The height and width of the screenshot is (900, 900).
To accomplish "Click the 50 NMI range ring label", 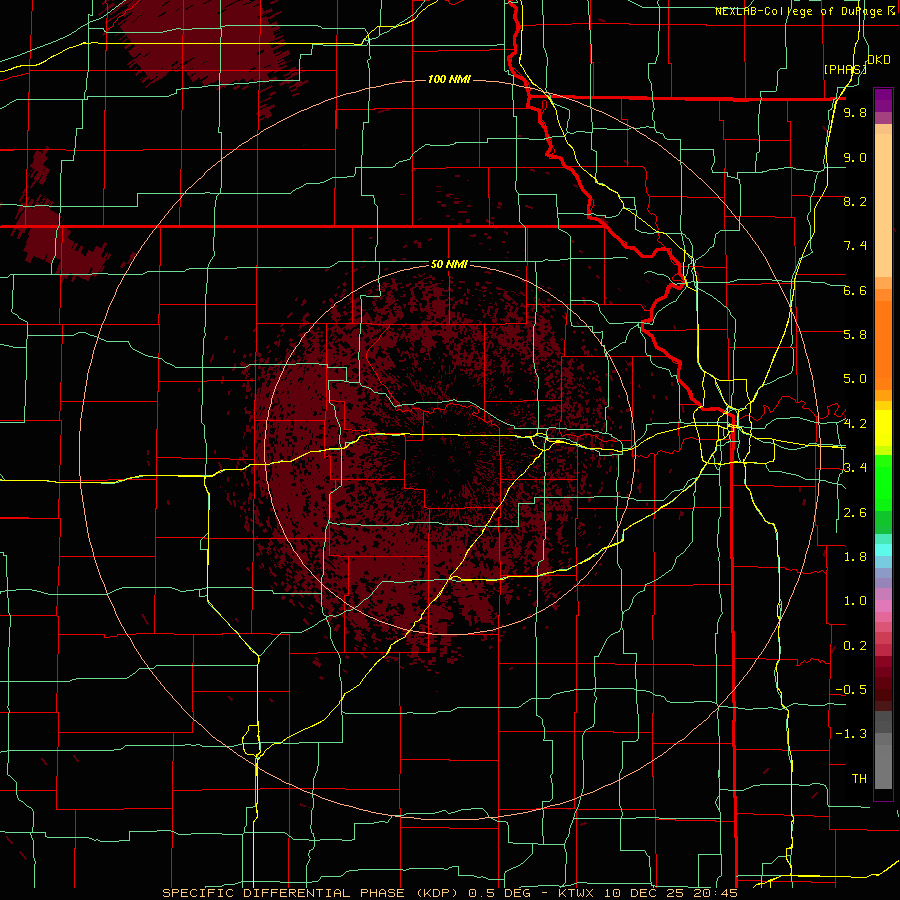I will [449, 264].
